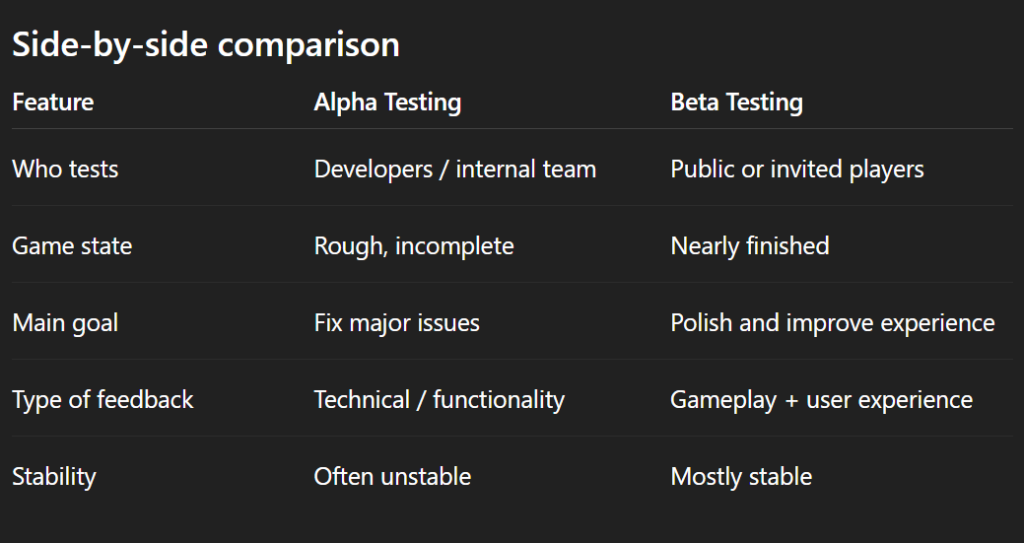
Task: Click the 'Gameplay + user experience' cell
Action: [821, 400]
